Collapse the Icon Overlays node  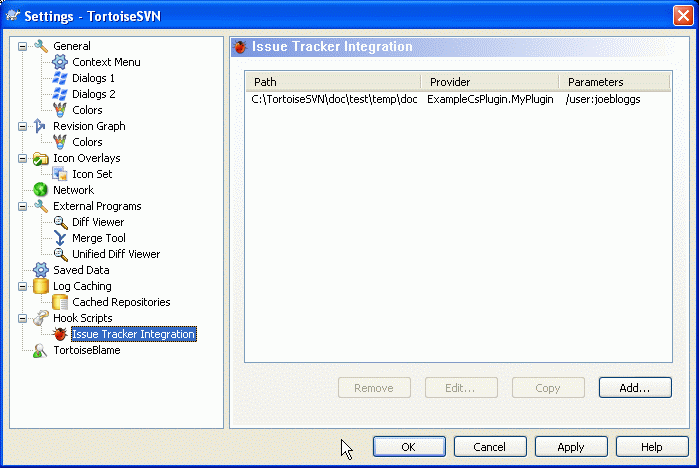click(22, 158)
